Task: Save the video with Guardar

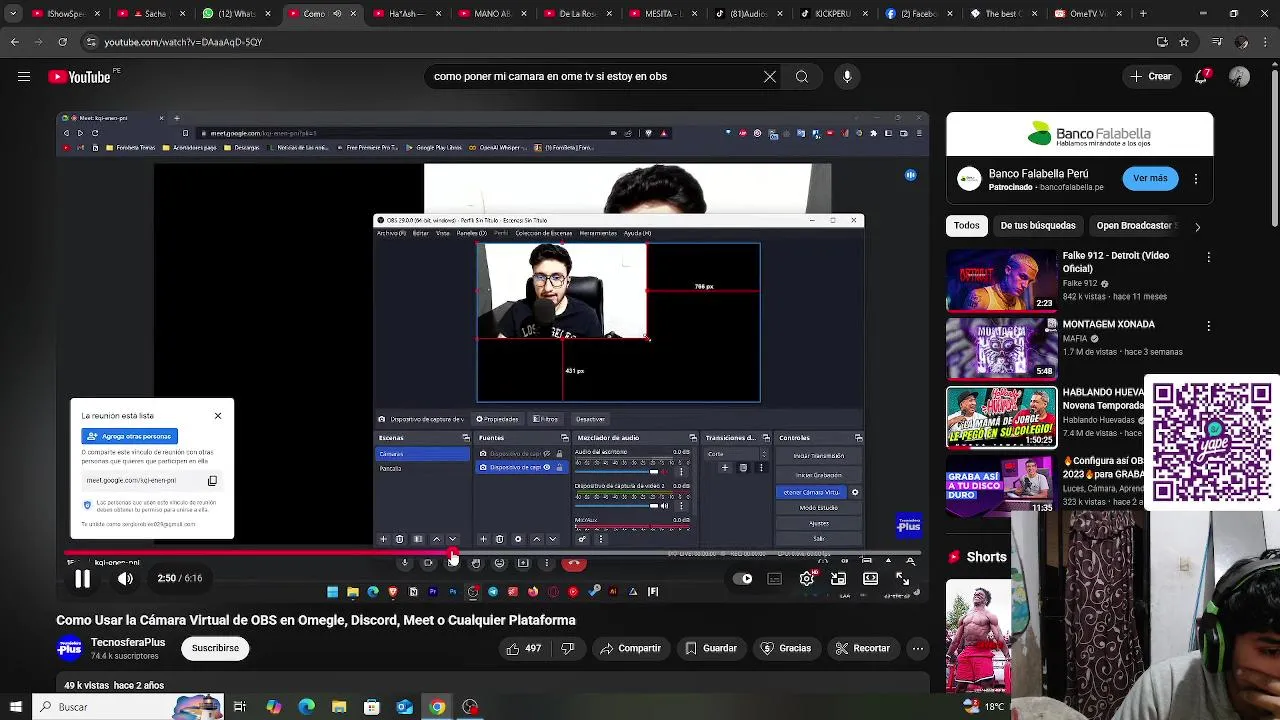Action: tap(711, 648)
